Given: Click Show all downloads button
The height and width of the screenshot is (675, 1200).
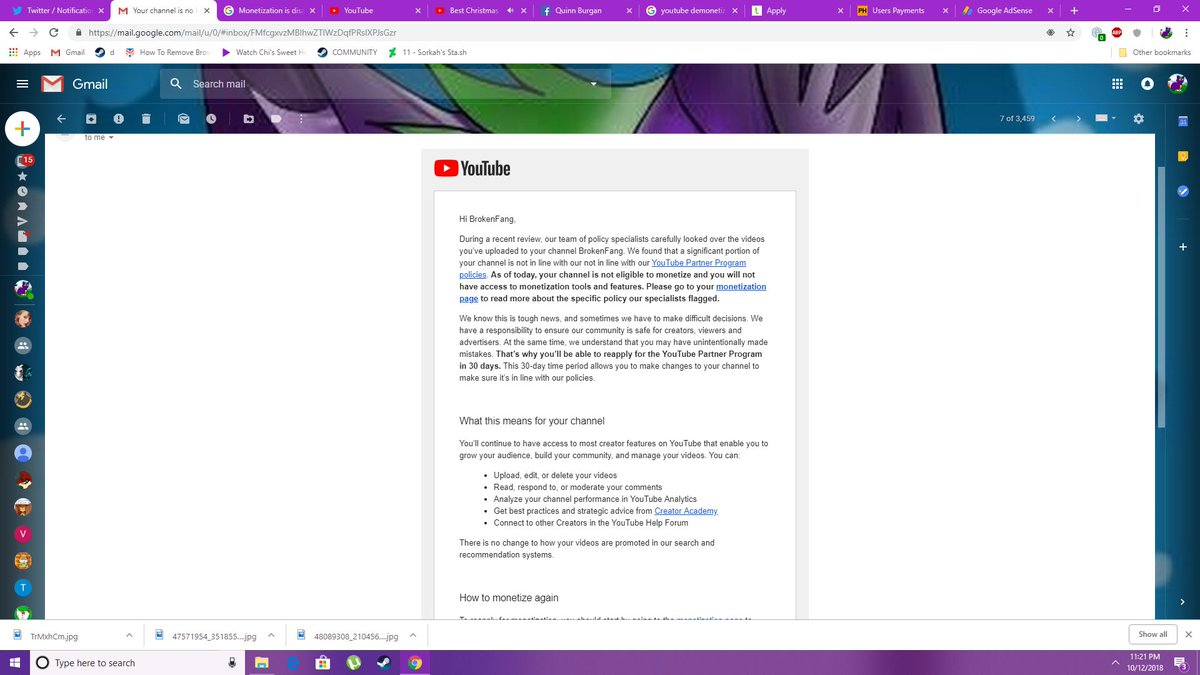Looking at the screenshot, I should point(1152,634).
